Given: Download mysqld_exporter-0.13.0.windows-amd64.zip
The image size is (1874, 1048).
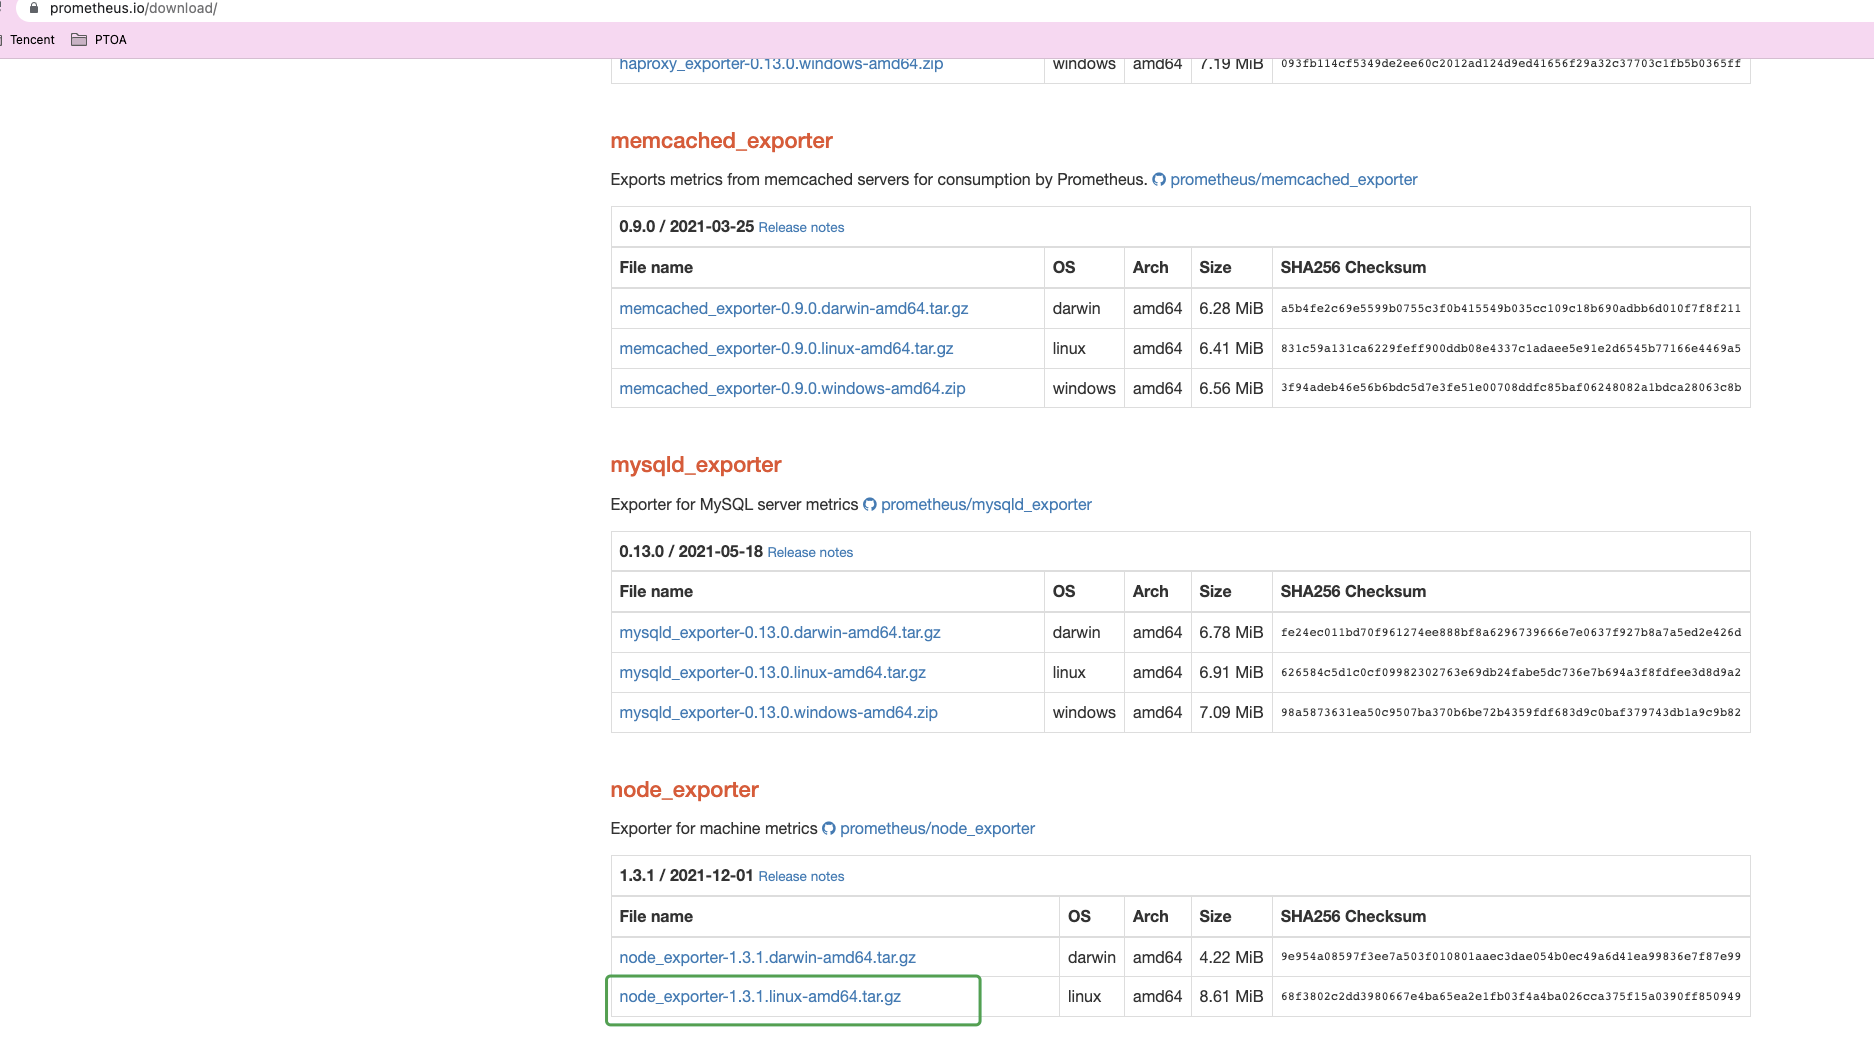Looking at the screenshot, I should pyautogui.click(x=778, y=713).
